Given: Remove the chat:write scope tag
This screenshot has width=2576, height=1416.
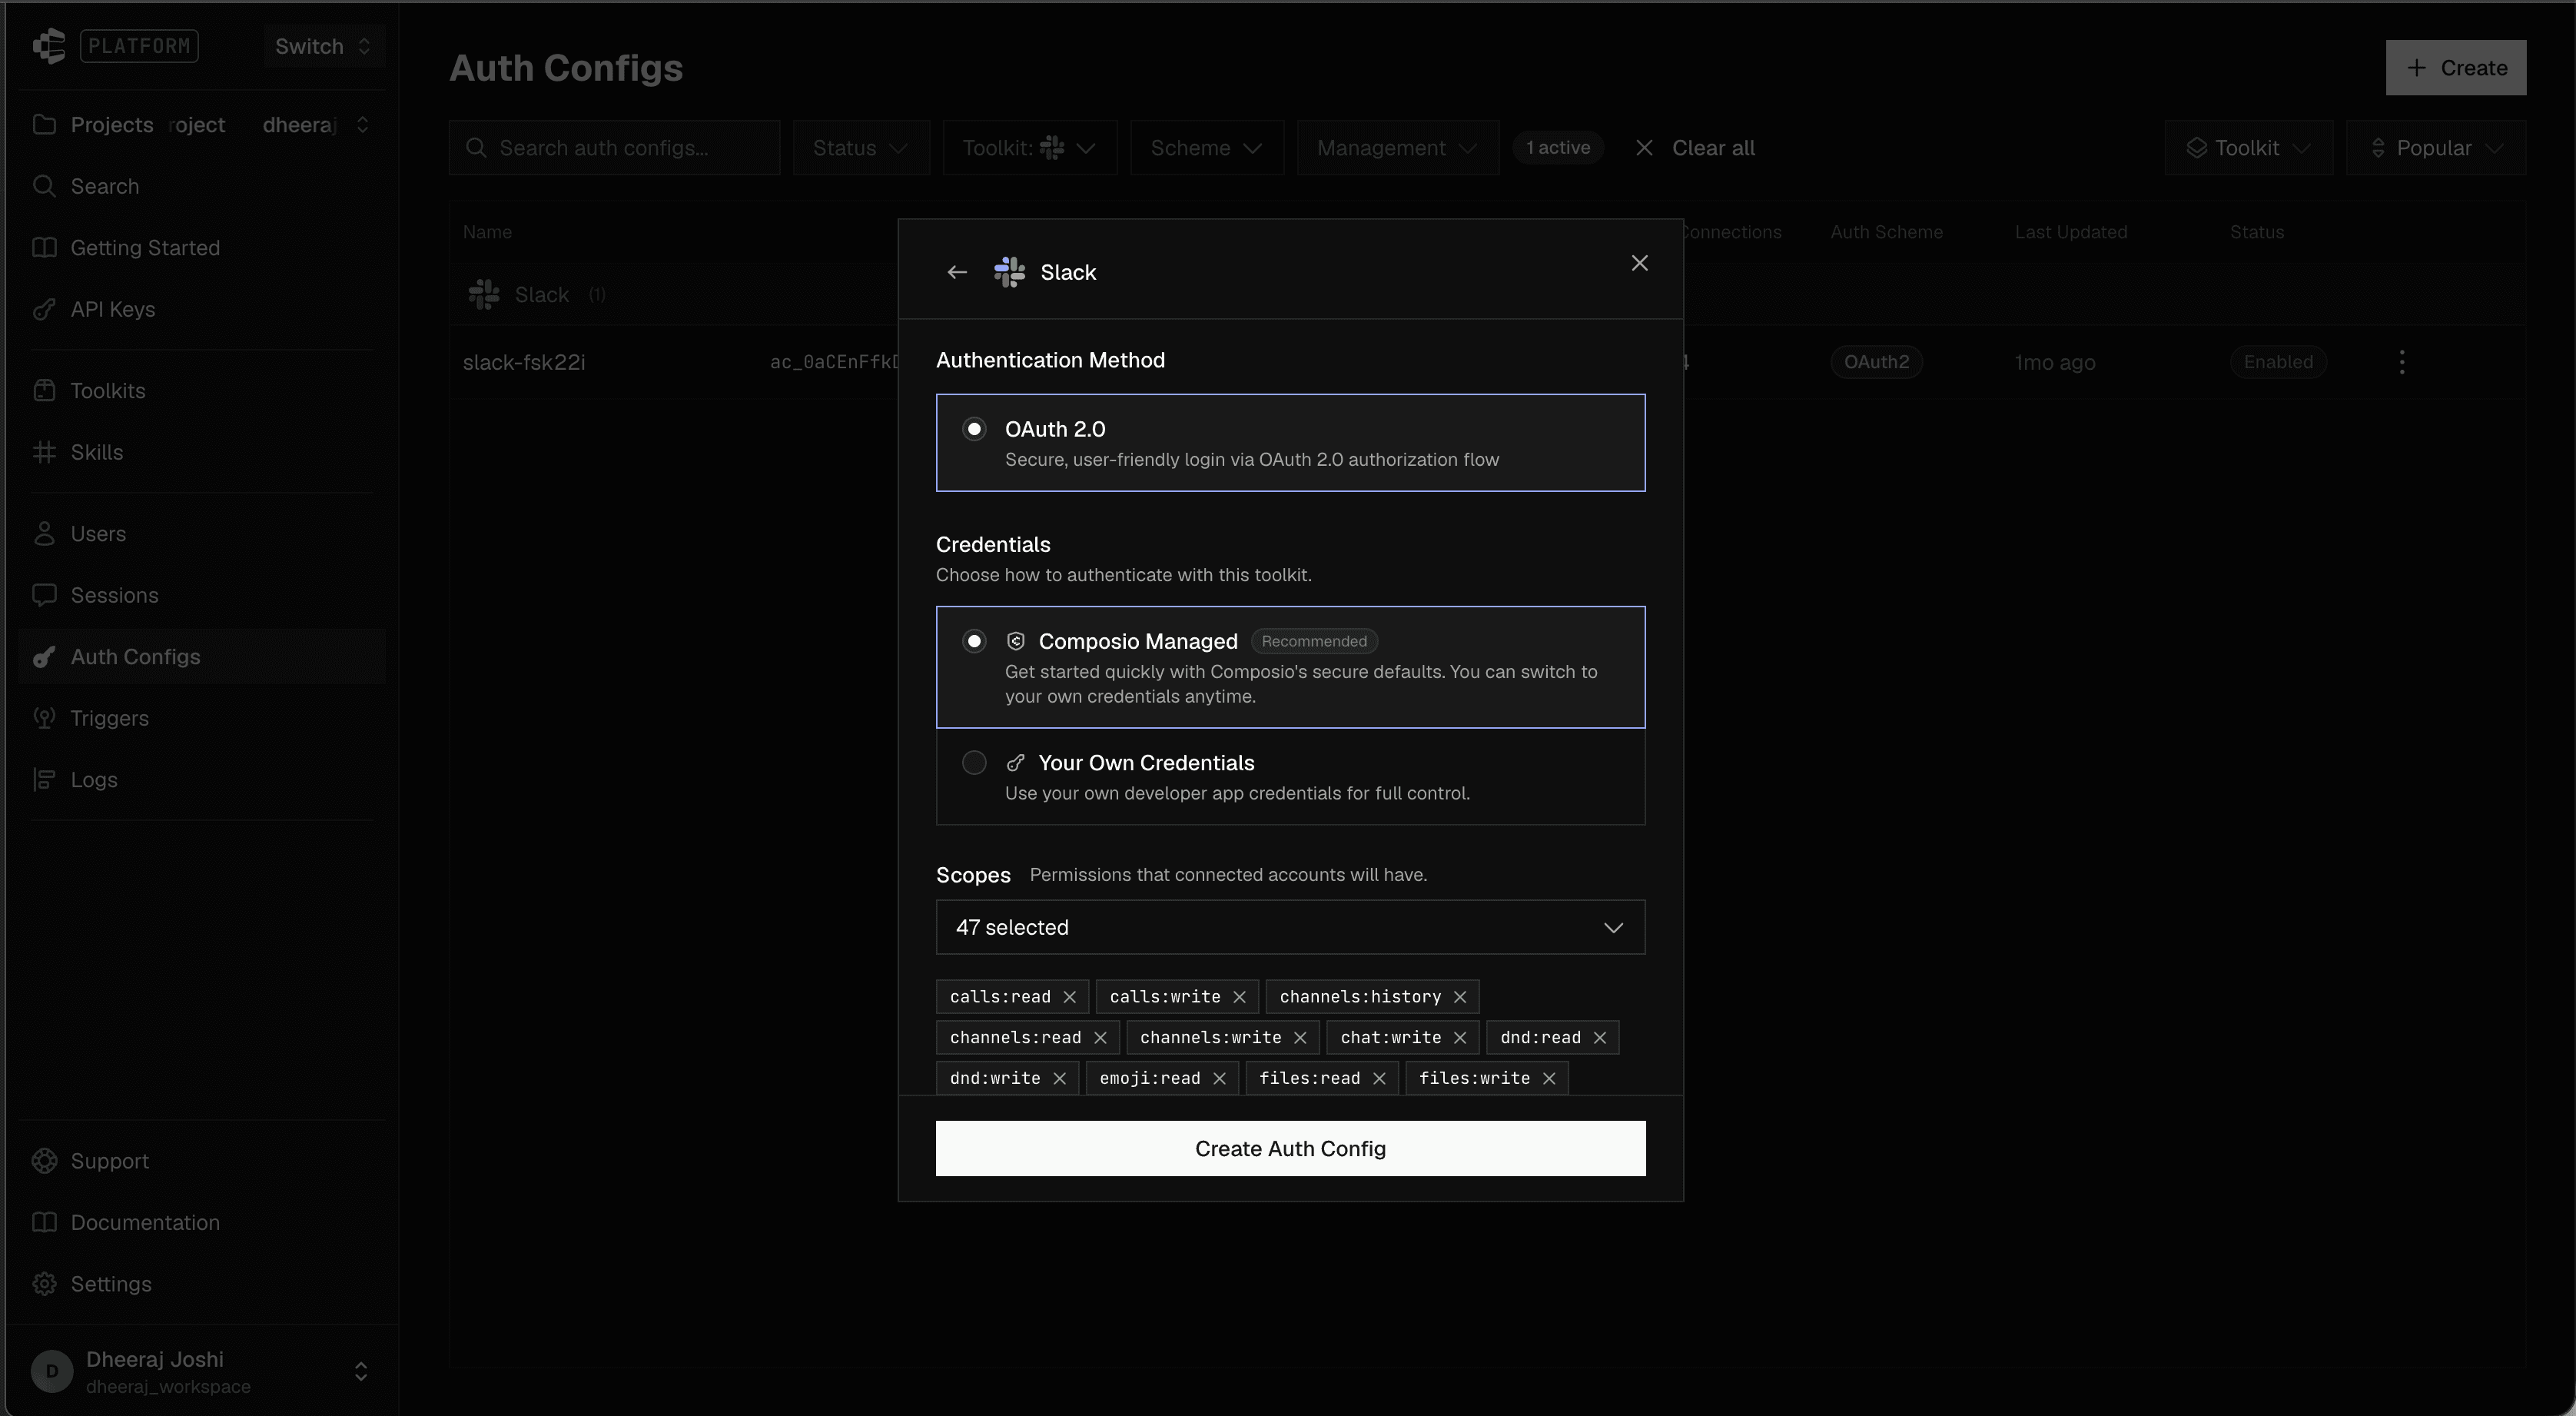Looking at the screenshot, I should pyautogui.click(x=1459, y=1038).
